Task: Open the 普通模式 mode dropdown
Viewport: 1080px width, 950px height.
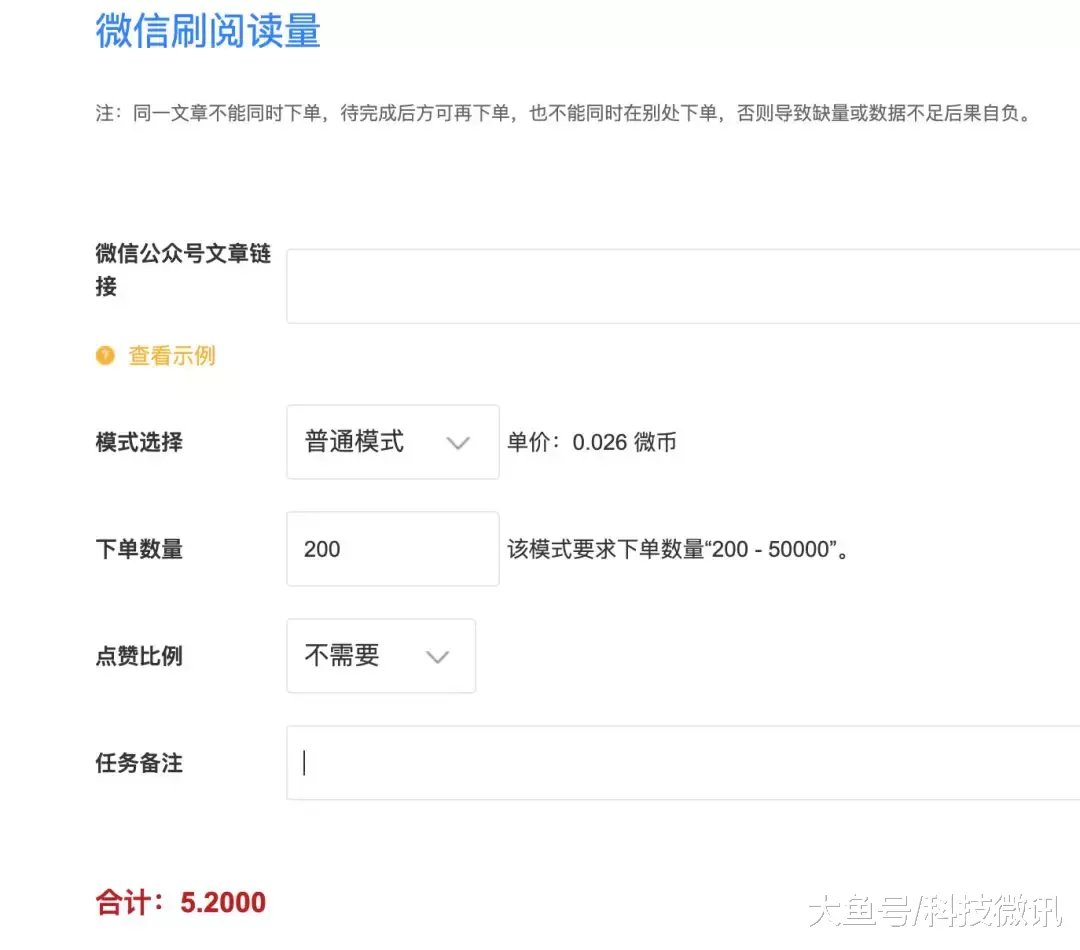Action: (x=392, y=442)
